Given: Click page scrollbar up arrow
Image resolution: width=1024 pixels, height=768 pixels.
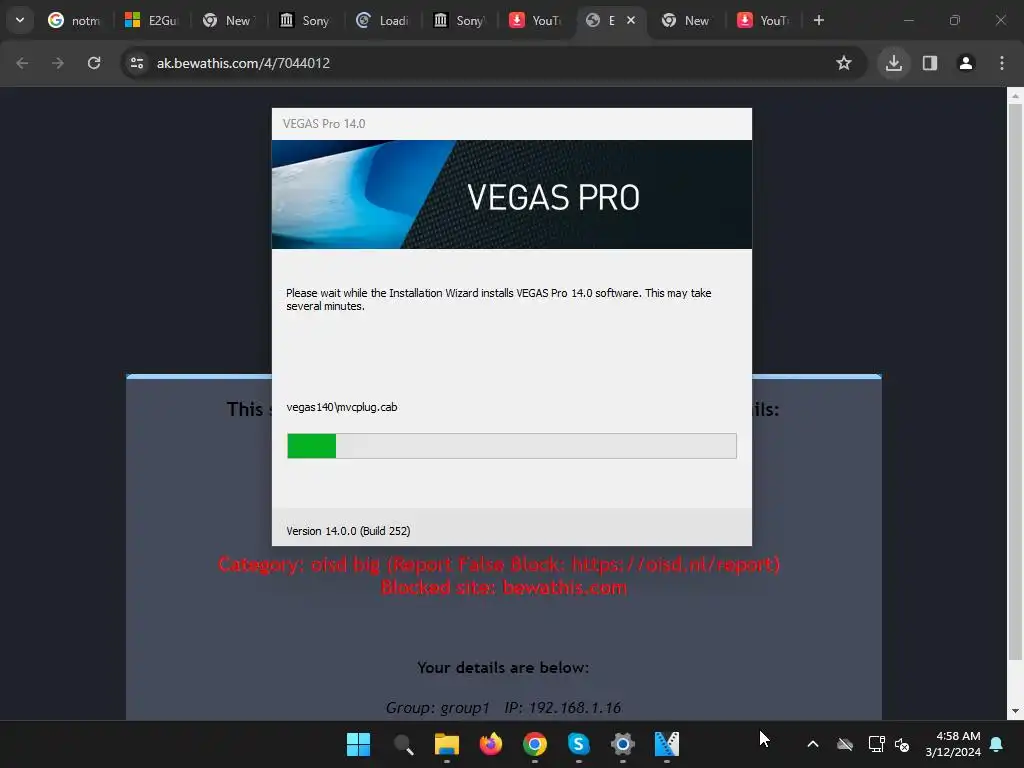Looking at the screenshot, I should pyautogui.click(x=1015, y=95).
